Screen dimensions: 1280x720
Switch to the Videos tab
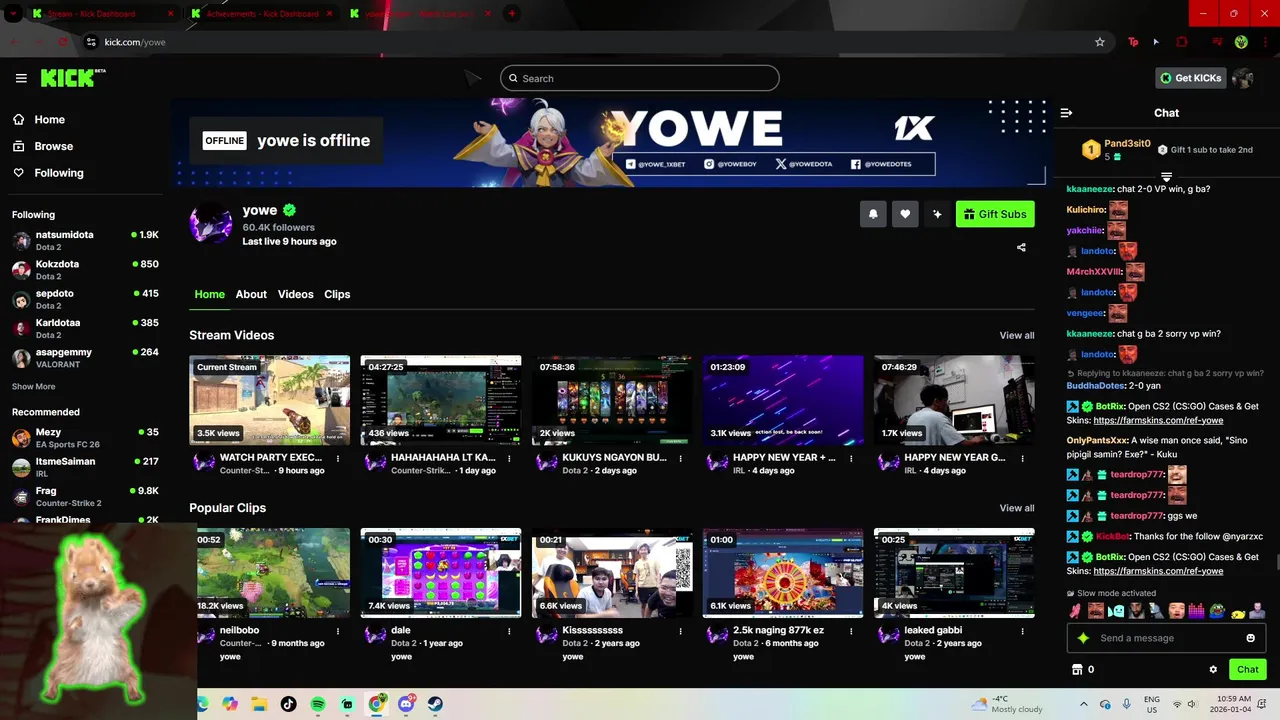(296, 294)
